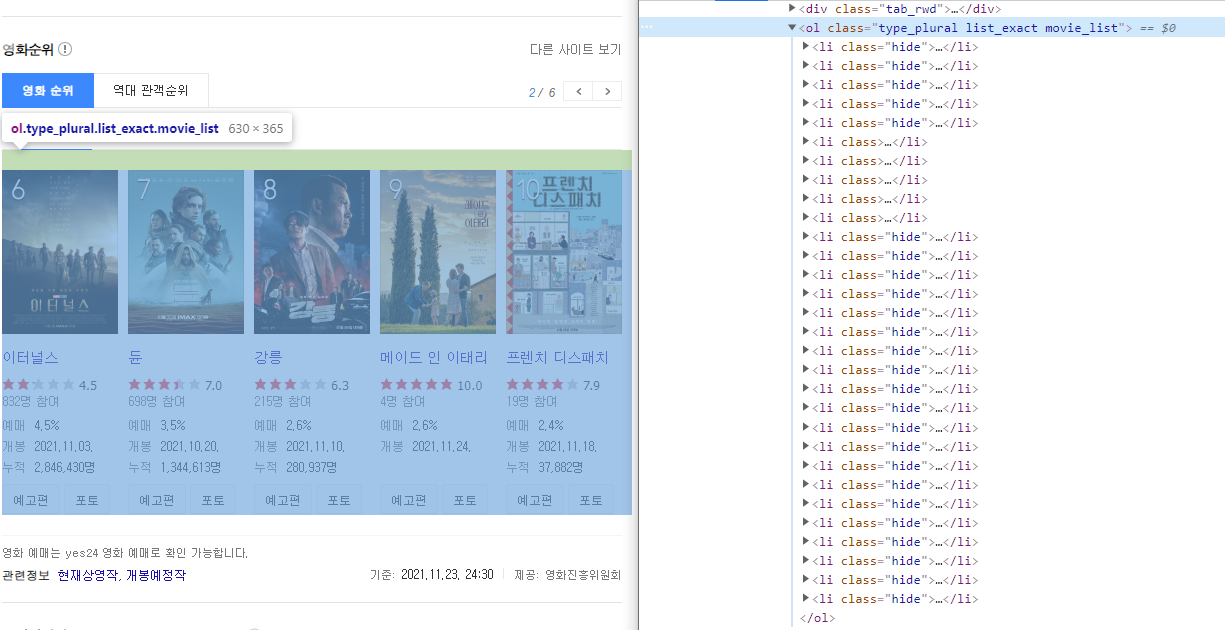Open the 다른 사이트 보기 link
Viewport: 1225px width, 630px height.
(x=575, y=50)
